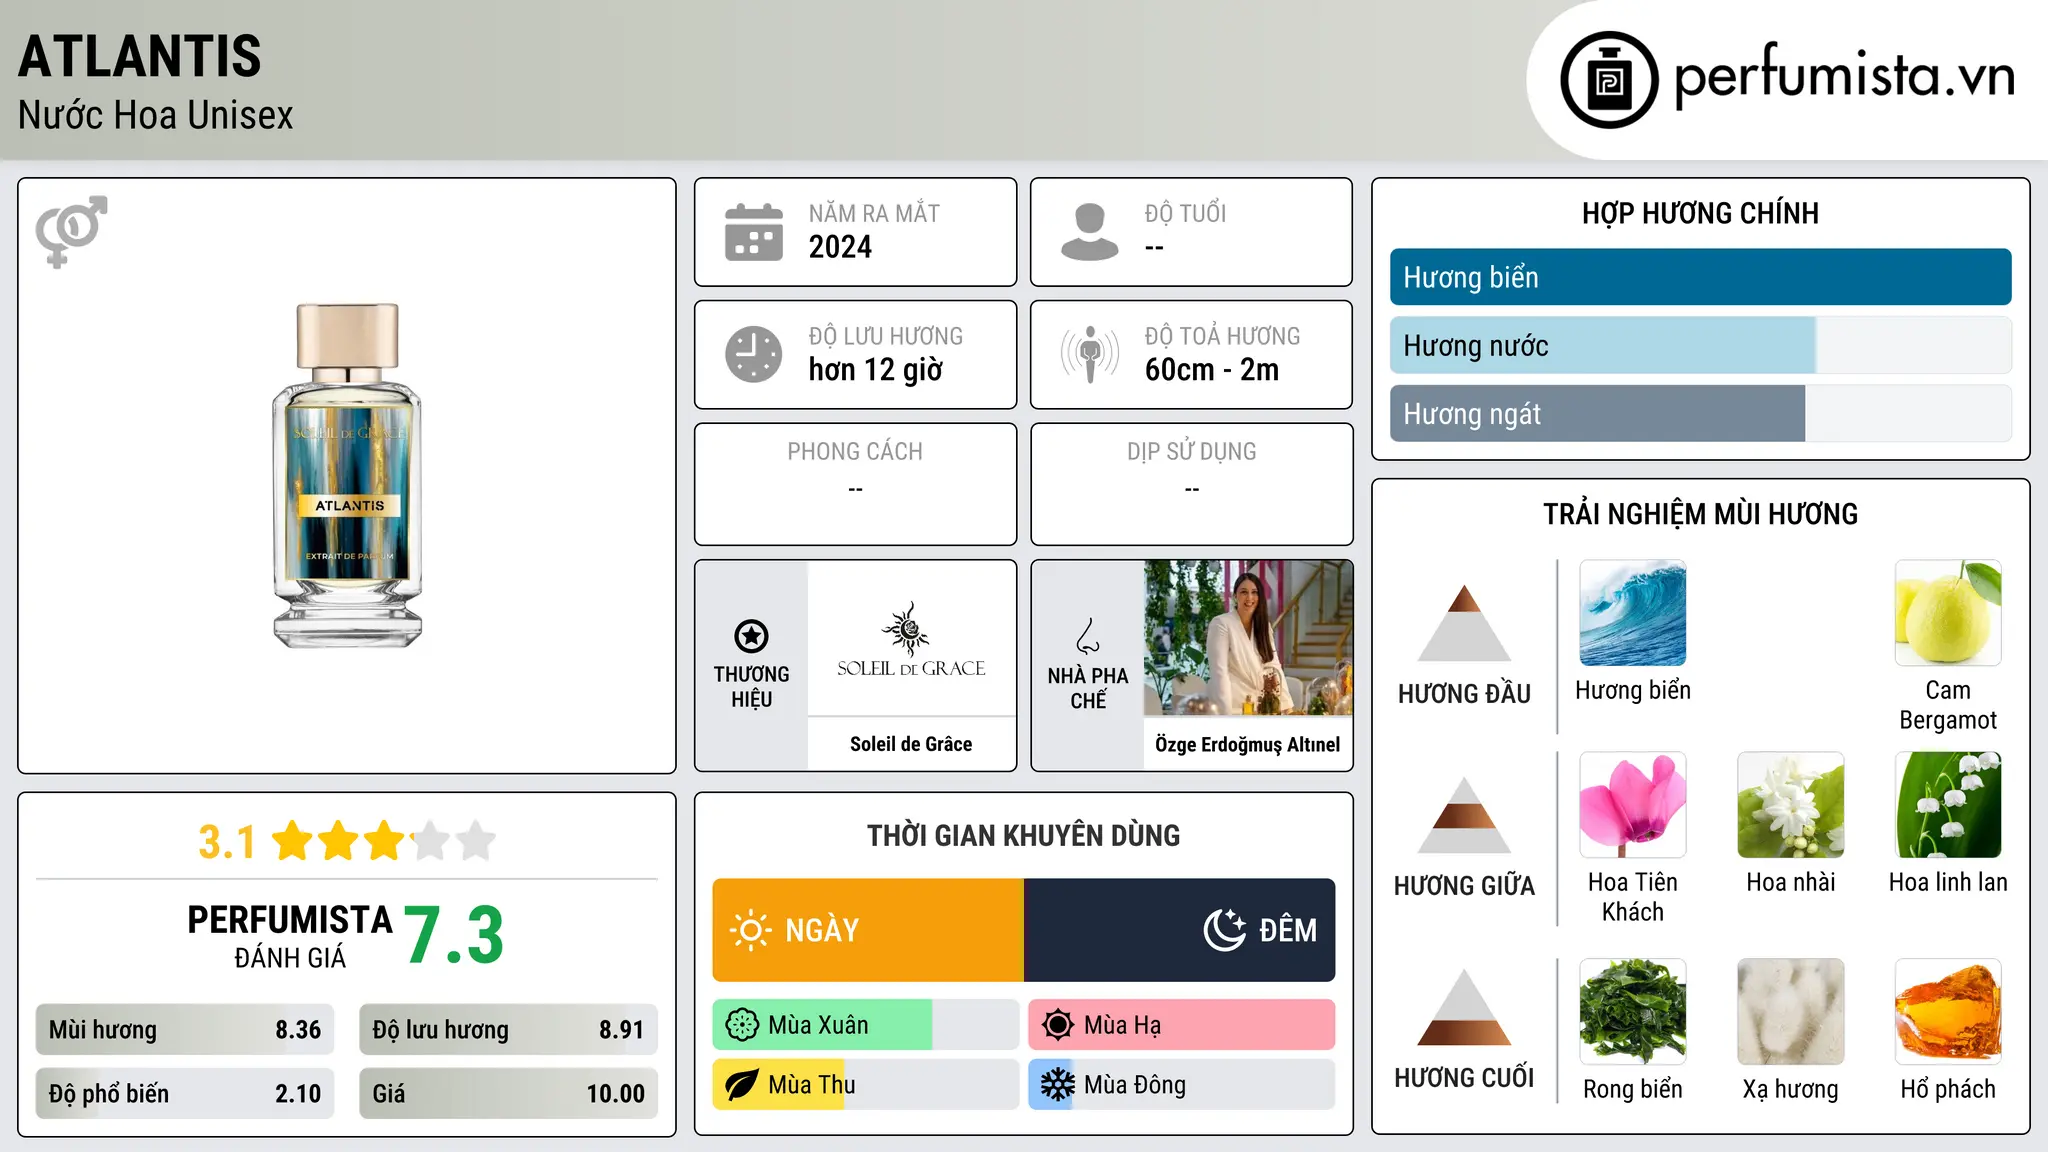The image size is (2048, 1152).
Task: Click the perfumista.vn site name
Action: click(1845, 76)
